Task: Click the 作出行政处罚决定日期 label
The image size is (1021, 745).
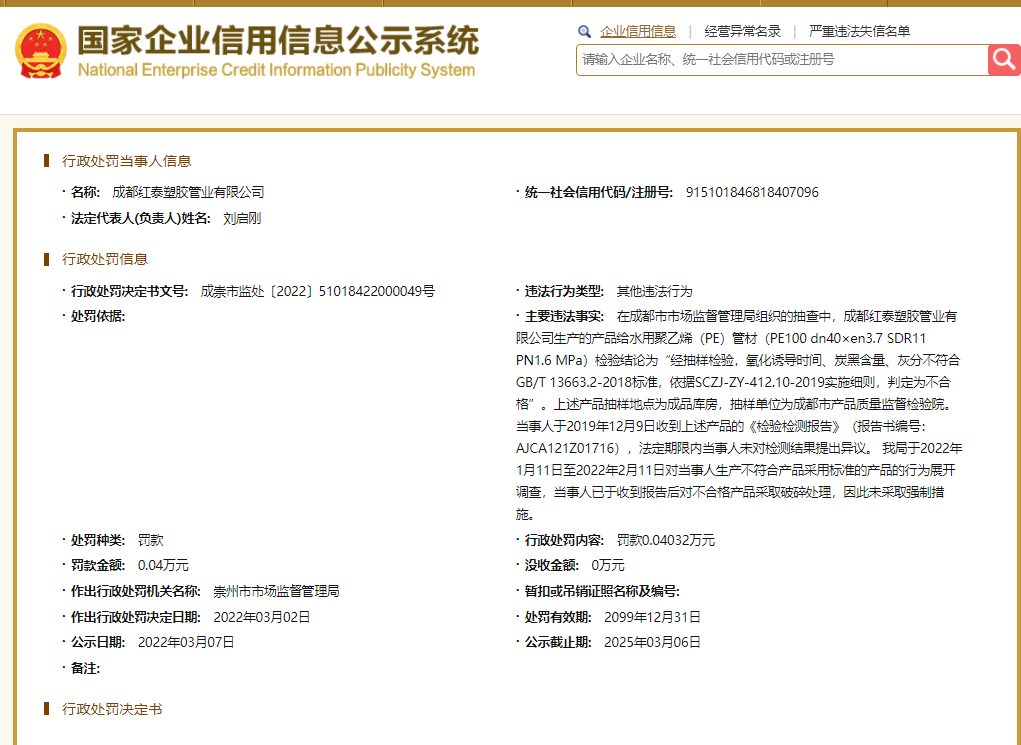Action: coord(135,617)
